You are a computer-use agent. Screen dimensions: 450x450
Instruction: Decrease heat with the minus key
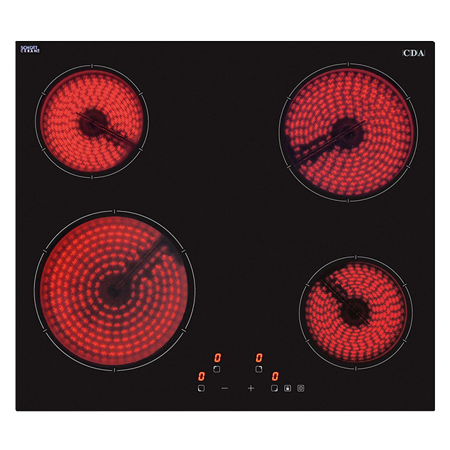(225, 388)
